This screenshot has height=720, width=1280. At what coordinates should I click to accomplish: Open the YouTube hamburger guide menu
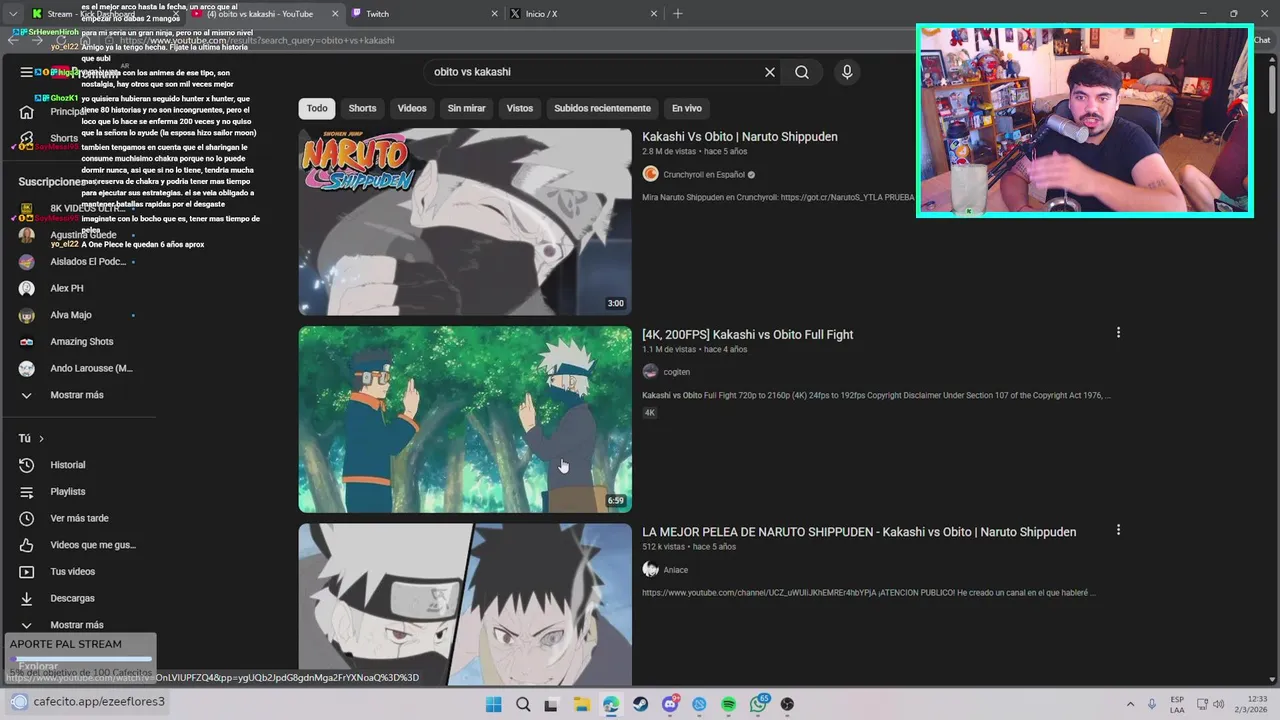[27, 72]
